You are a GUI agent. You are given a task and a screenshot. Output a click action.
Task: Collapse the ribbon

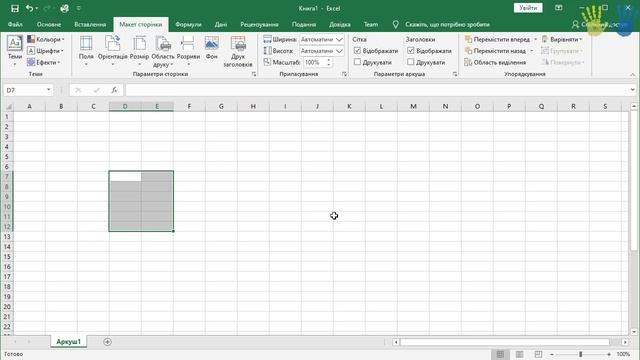coord(632,74)
